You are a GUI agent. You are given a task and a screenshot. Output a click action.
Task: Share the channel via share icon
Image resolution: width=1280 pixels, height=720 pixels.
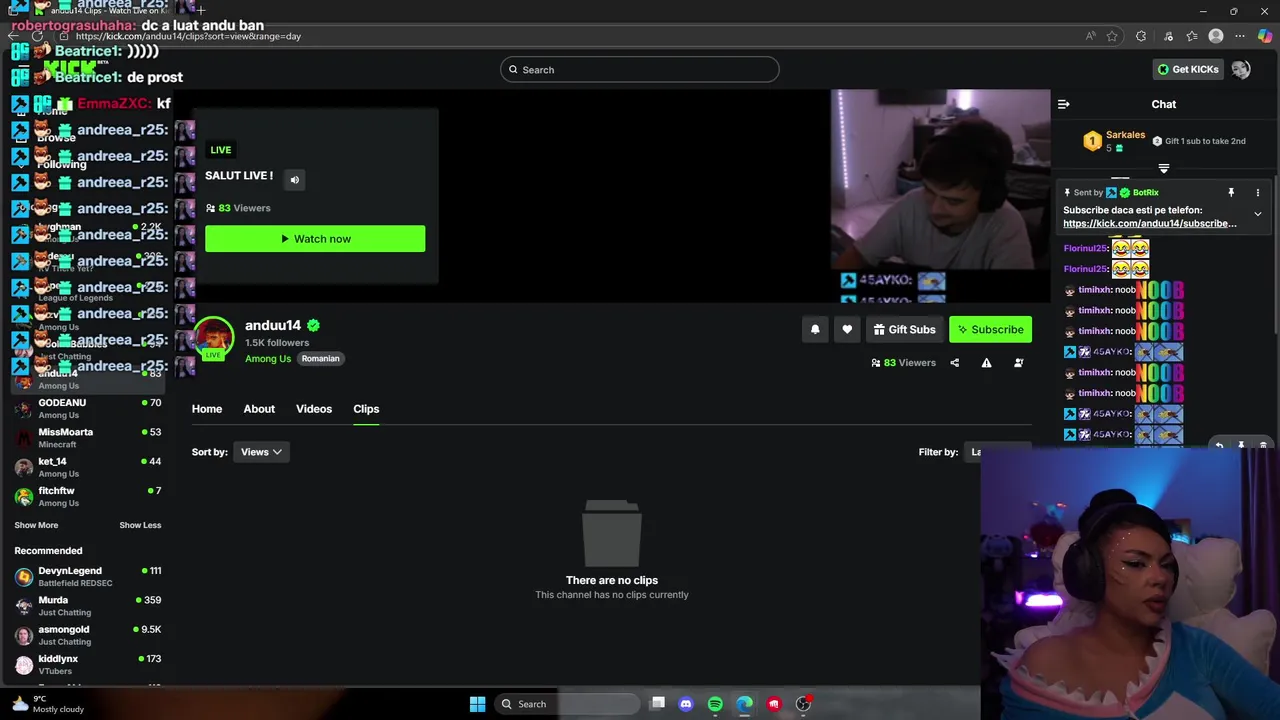click(954, 363)
